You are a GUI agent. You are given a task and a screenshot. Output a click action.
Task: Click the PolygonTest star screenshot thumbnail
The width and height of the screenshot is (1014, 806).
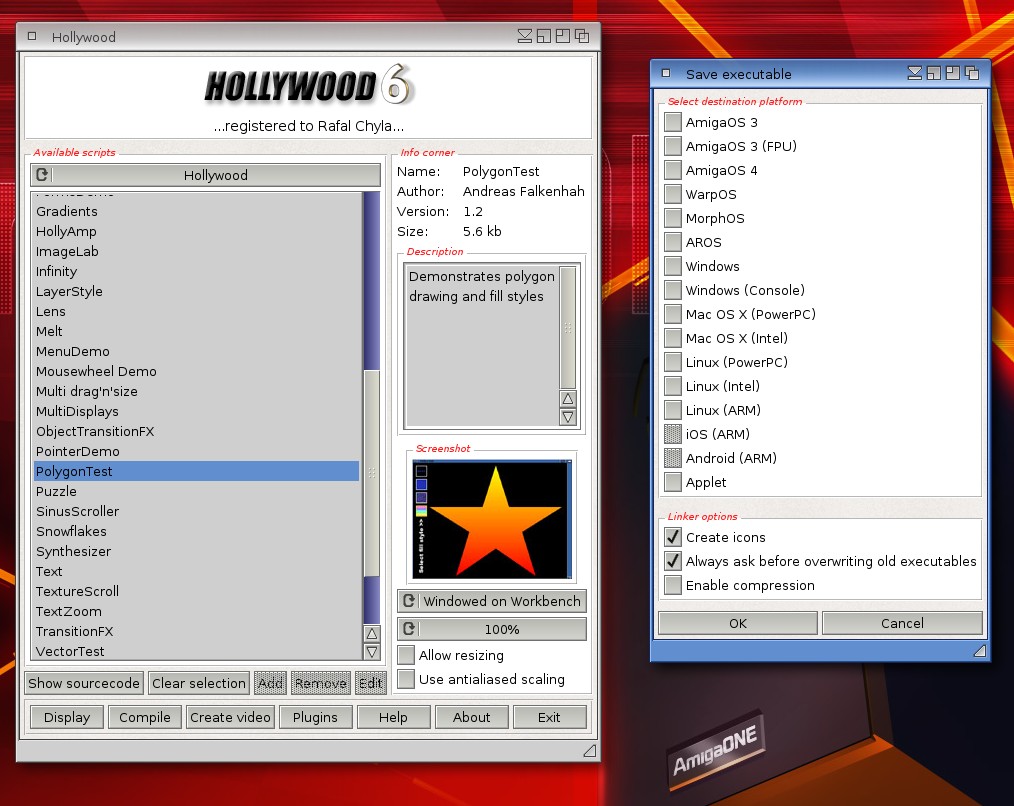coord(492,519)
